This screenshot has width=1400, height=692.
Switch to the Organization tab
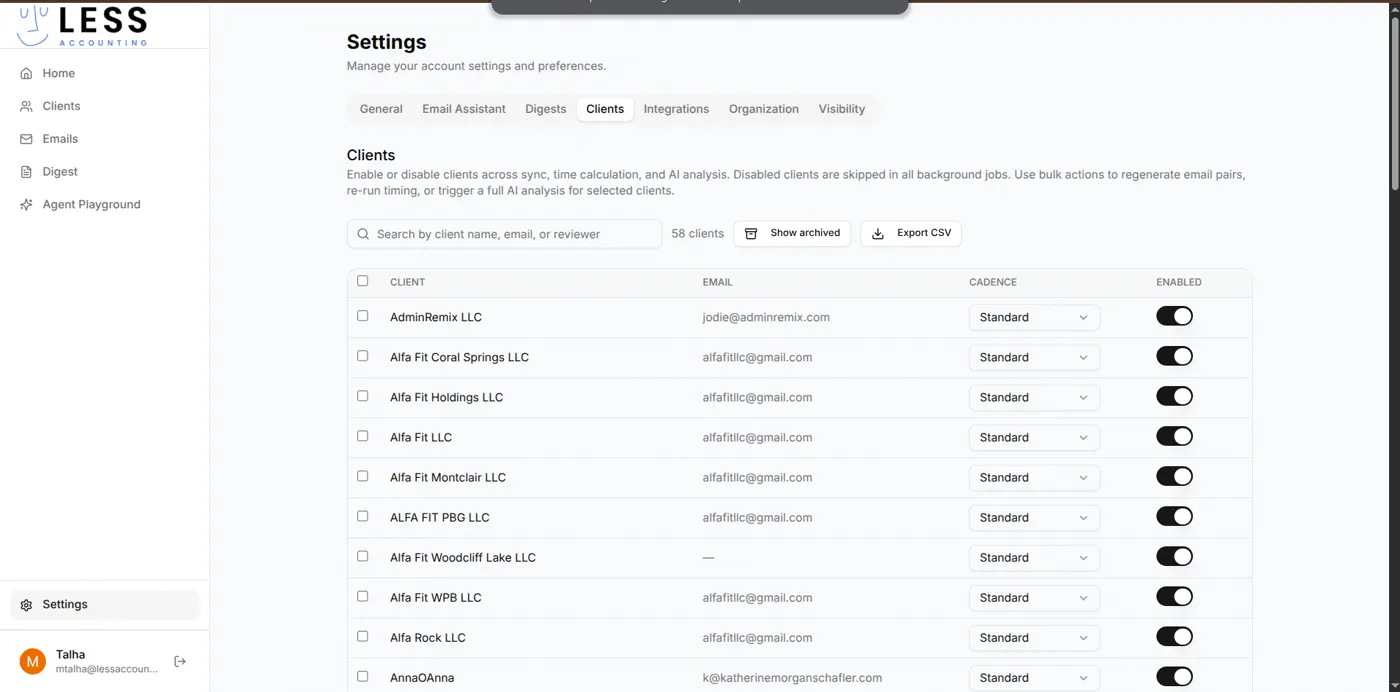pyautogui.click(x=764, y=109)
